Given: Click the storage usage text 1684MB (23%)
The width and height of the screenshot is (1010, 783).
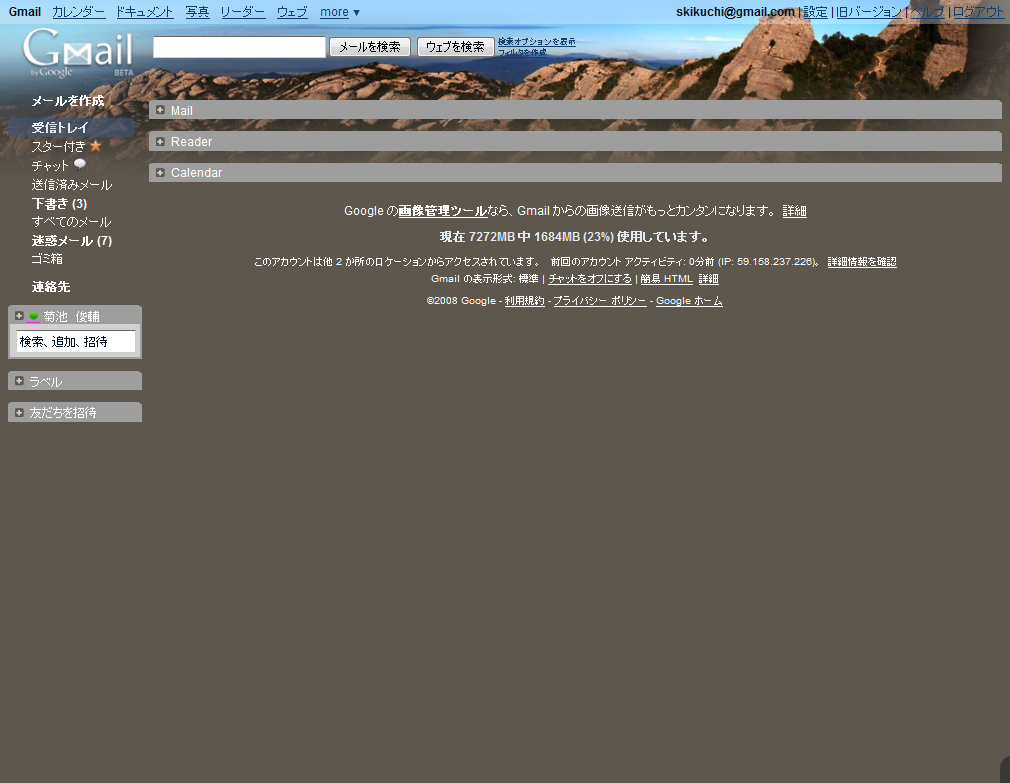Looking at the screenshot, I should point(573,237).
